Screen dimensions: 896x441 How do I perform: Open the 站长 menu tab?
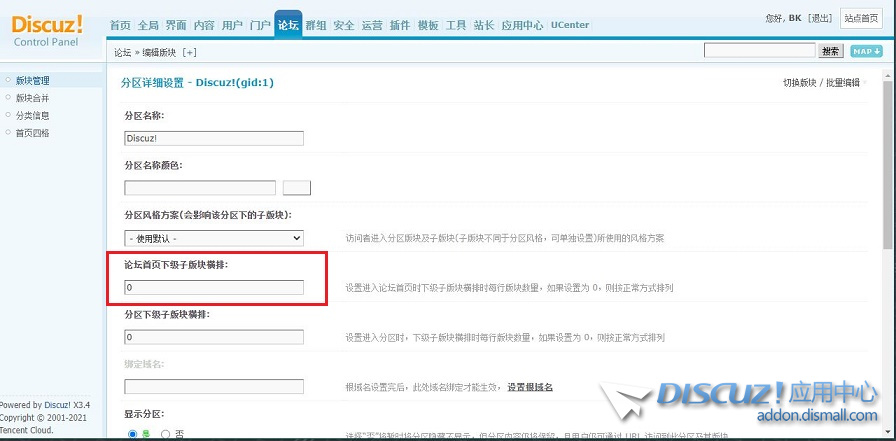[484, 25]
